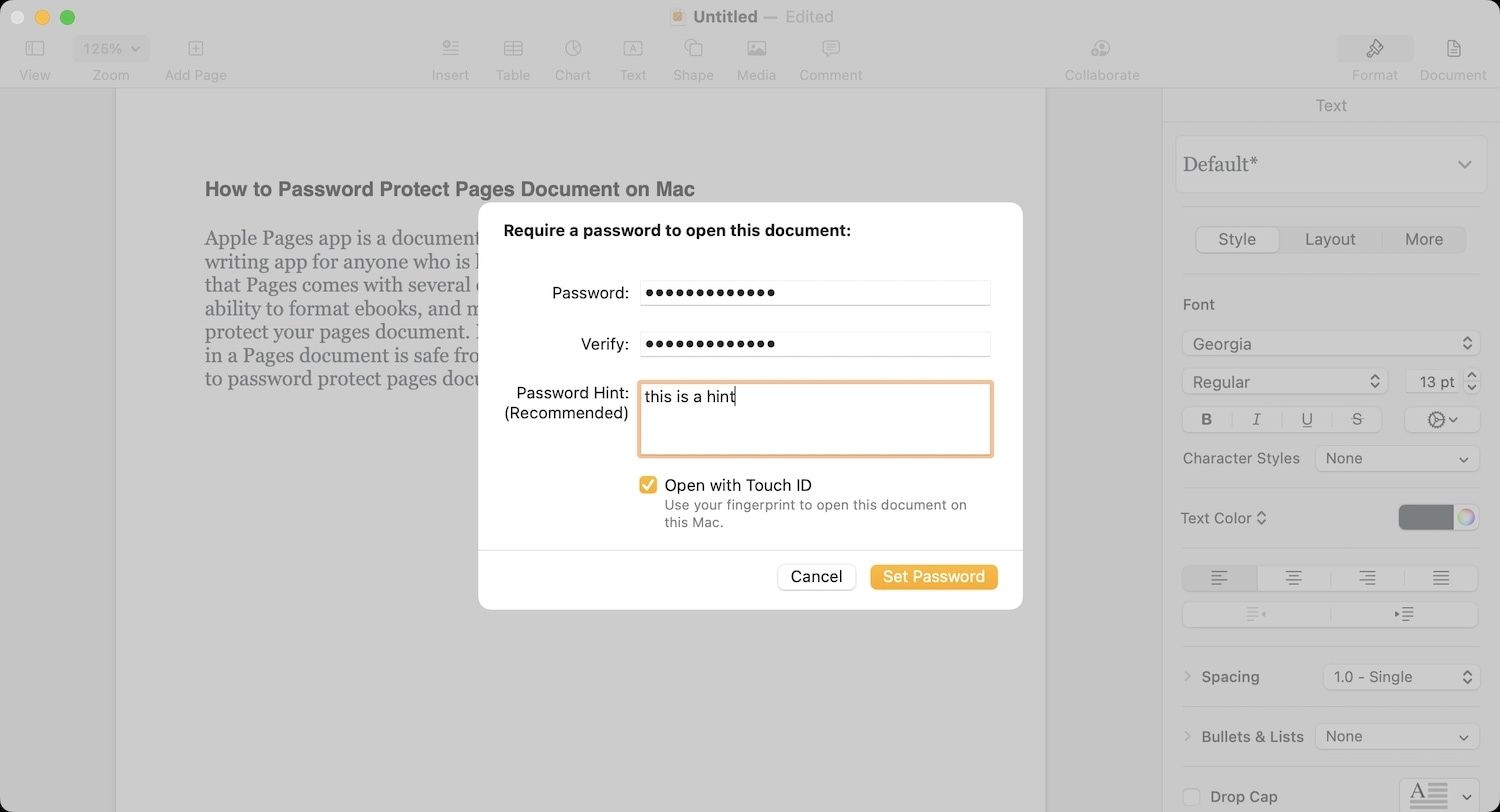Open the Character Styles dropdown
This screenshot has width=1500, height=812.
click(x=1397, y=458)
